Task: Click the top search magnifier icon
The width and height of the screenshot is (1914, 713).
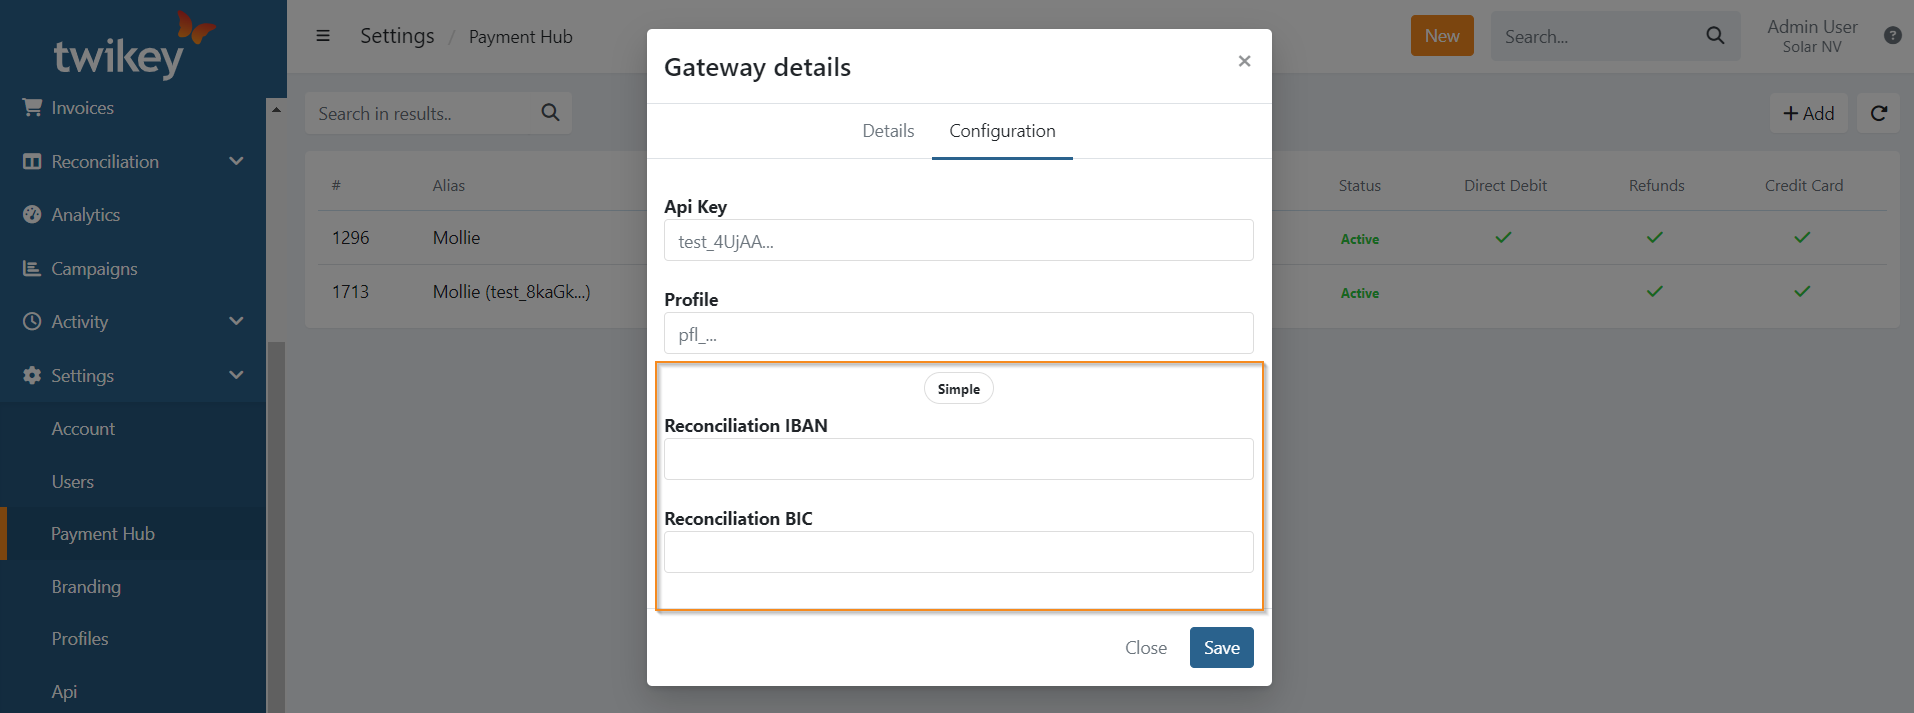Action: [x=1715, y=36]
